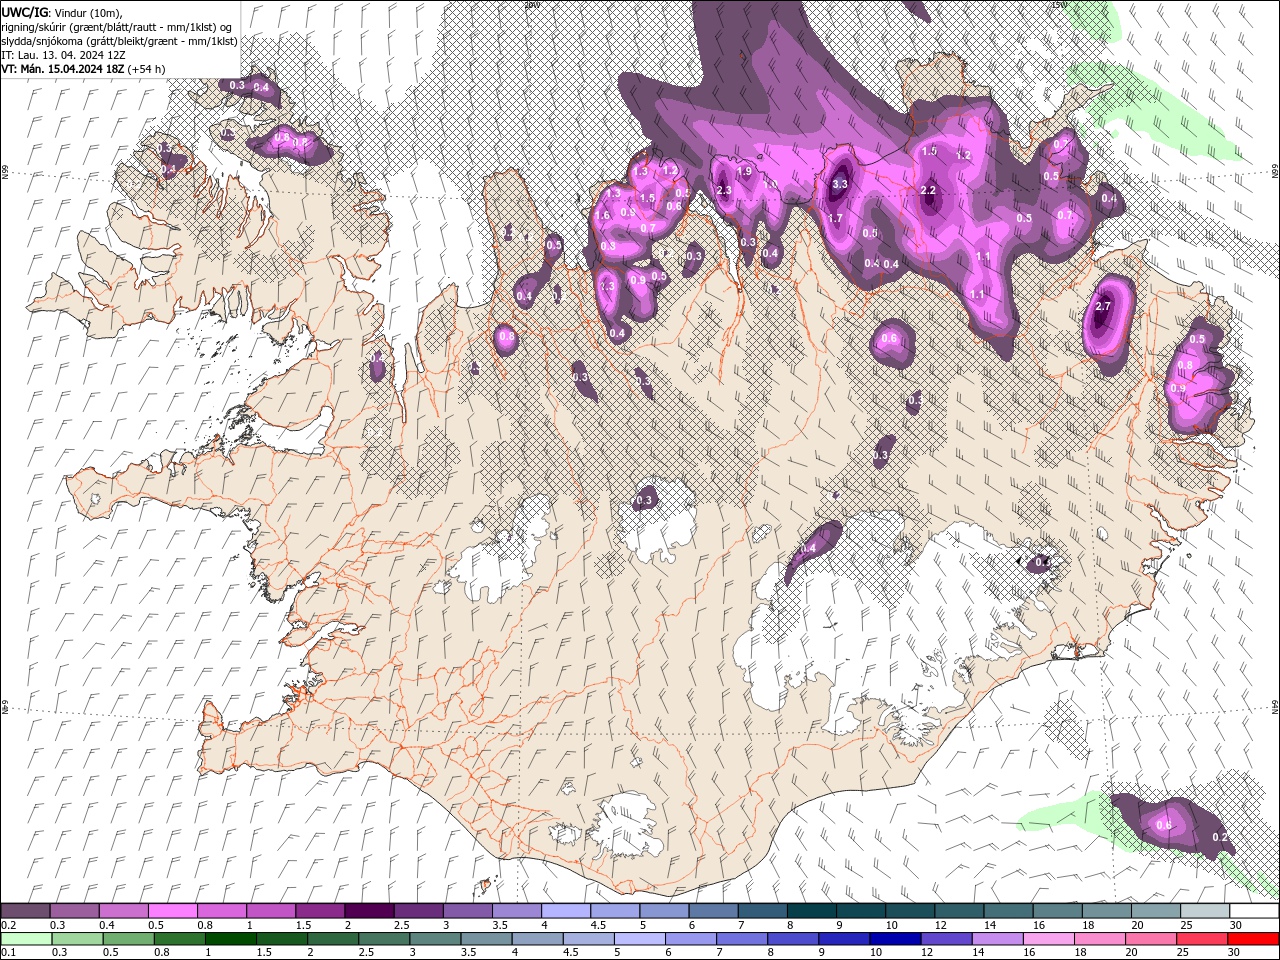Click the UWC/IG title text

point(26,12)
